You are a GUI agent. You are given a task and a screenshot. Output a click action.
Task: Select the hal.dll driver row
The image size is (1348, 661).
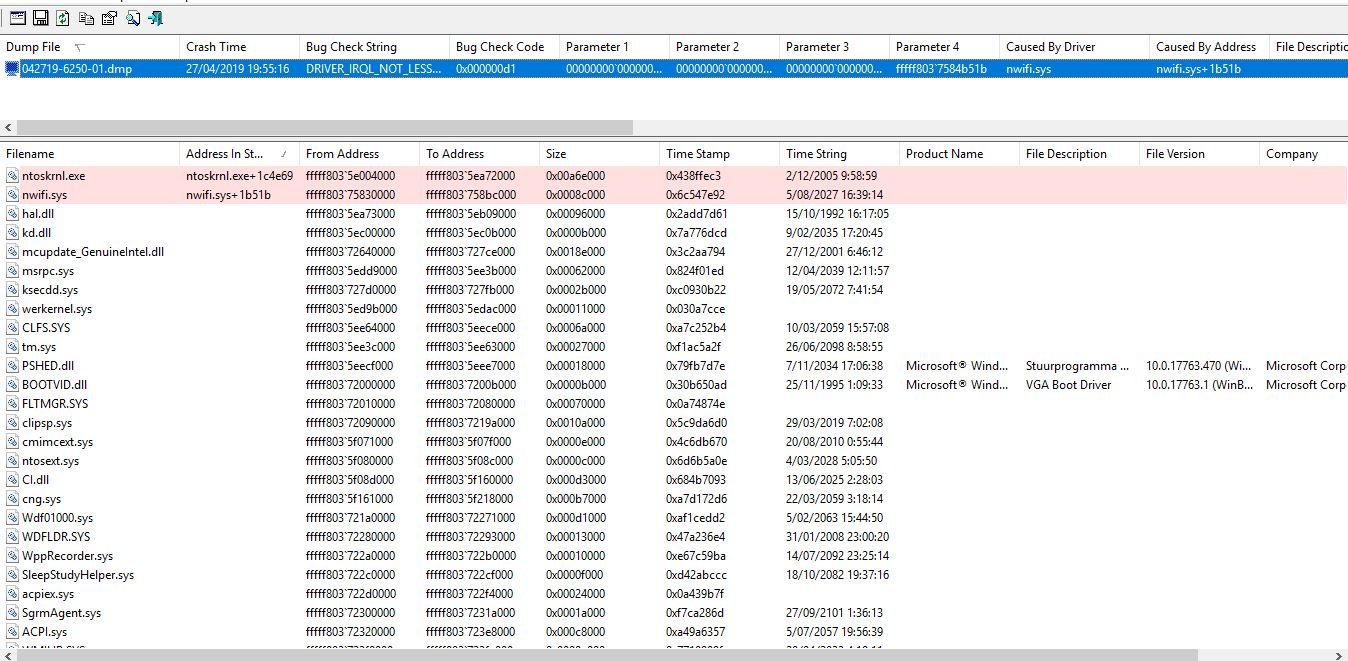pyautogui.click(x=38, y=214)
